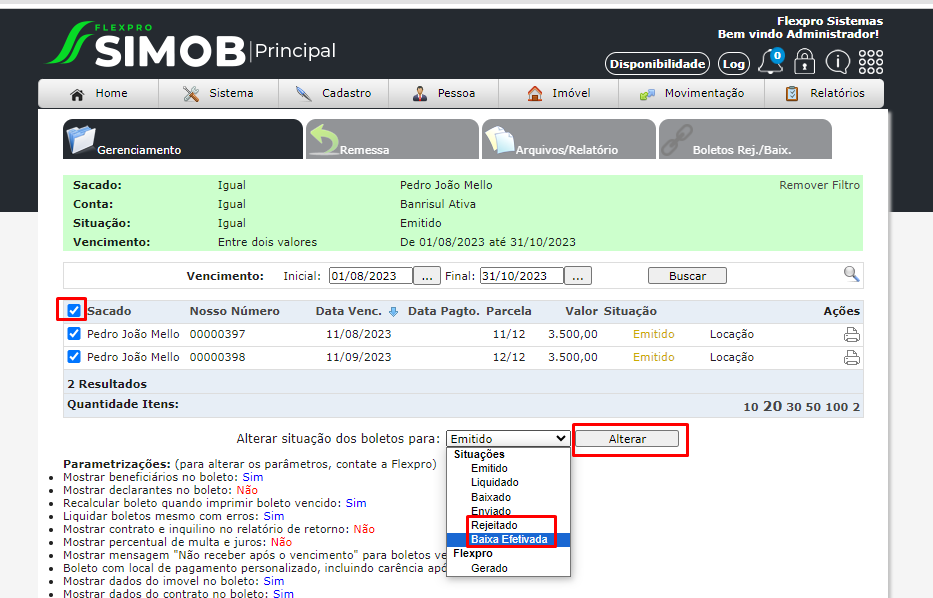Sort by Situação column header
The image size is (933, 598).
pos(630,311)
